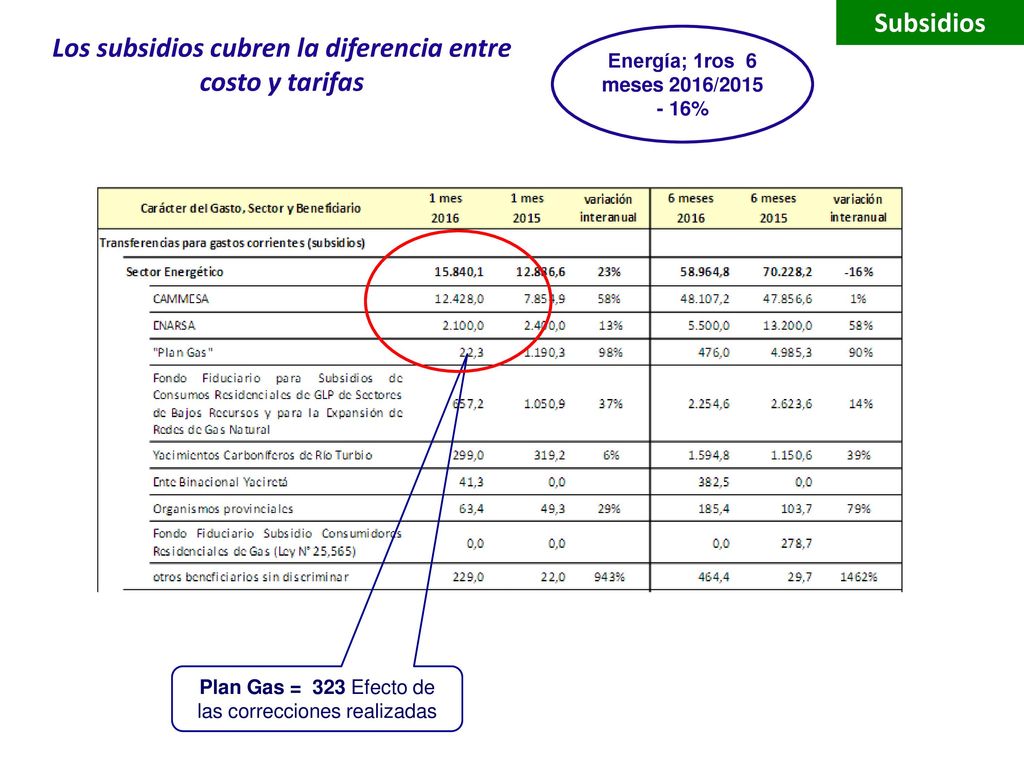Image resolution: width=1024 pixels, height=768 pixels.
Task: Select ENARSA value "2.100,0"
Action: [x=463, y=326]
